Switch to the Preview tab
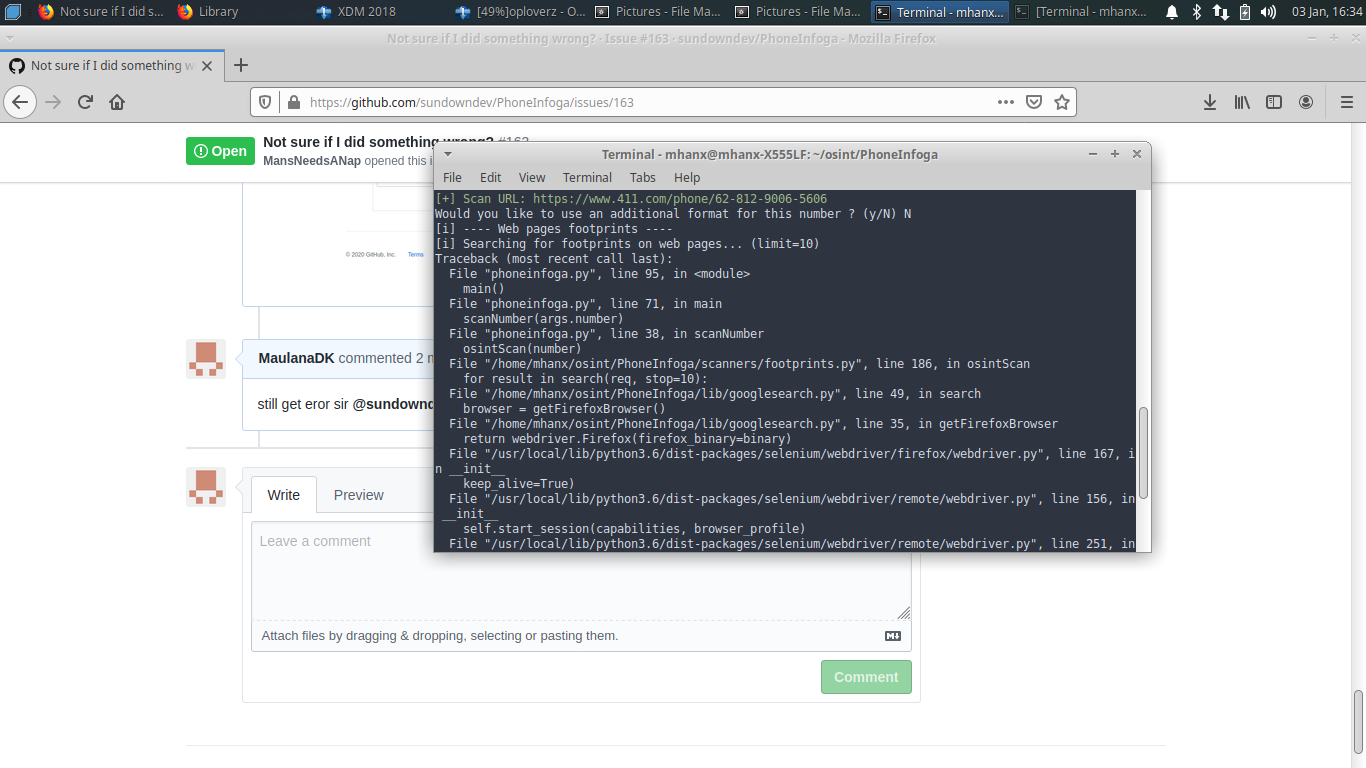The width and height of the screenshot is (1366, 768). pyautogui.click(x=357, y=494)
